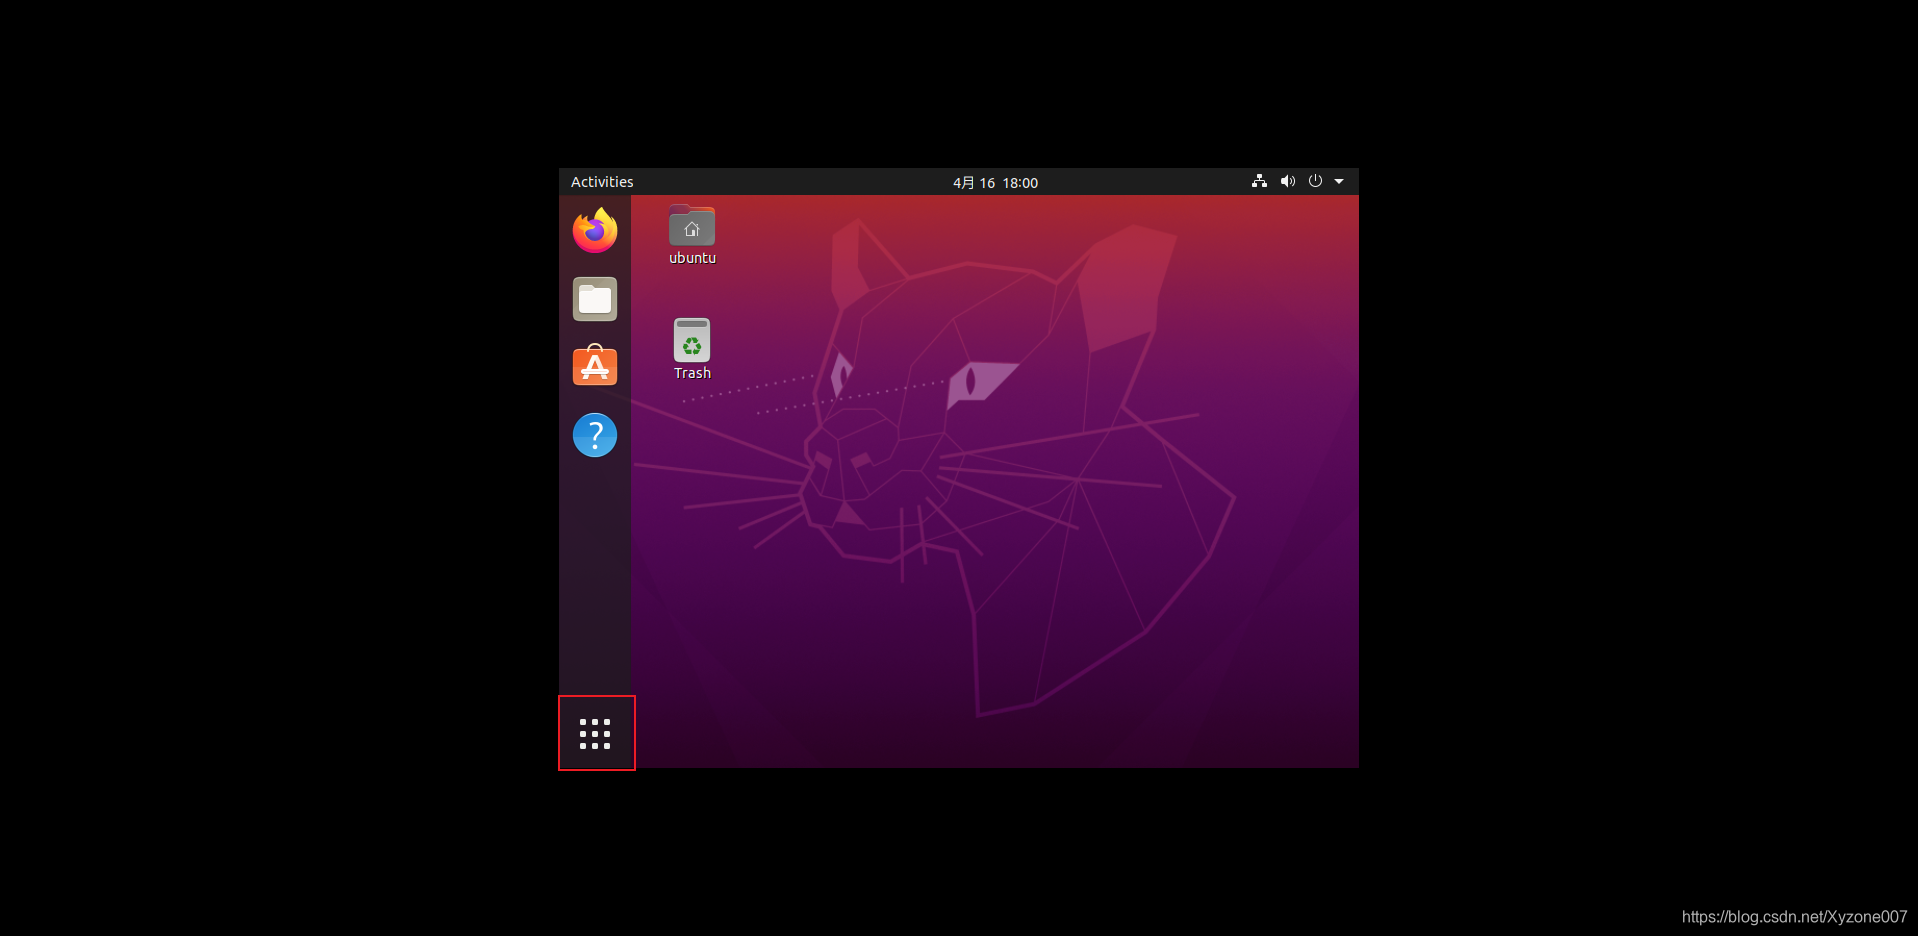Screen dimensions: 1918x936
Task: Expand the system menu arrow
Action: pyautogui.click(x=1339, y=181)
